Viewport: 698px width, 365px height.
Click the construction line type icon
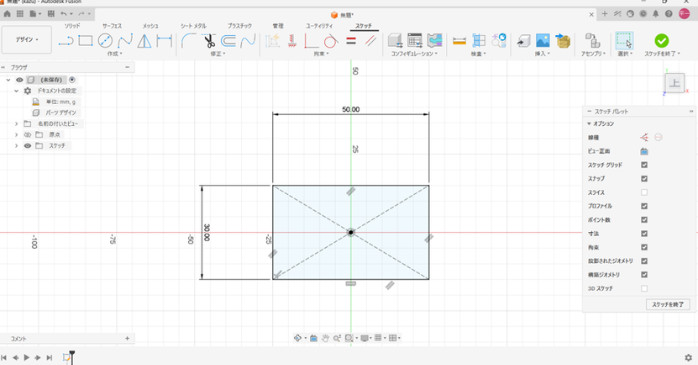(644, 138)
